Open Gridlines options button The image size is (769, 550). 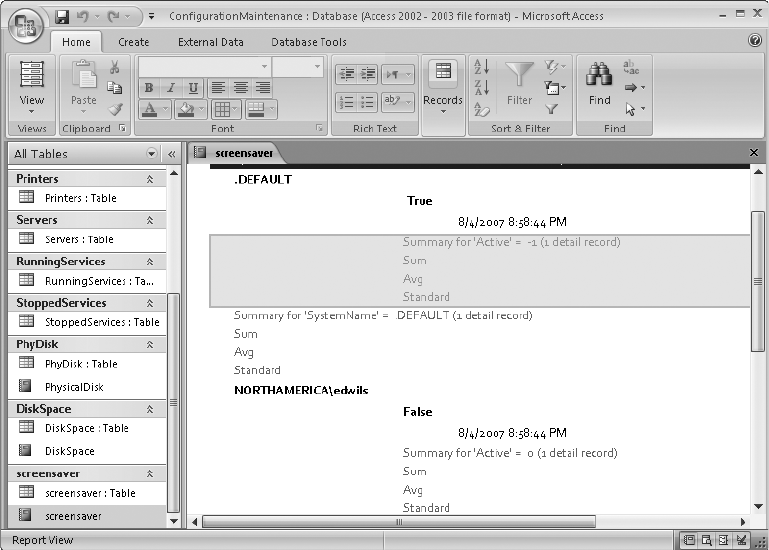[225, 109]
